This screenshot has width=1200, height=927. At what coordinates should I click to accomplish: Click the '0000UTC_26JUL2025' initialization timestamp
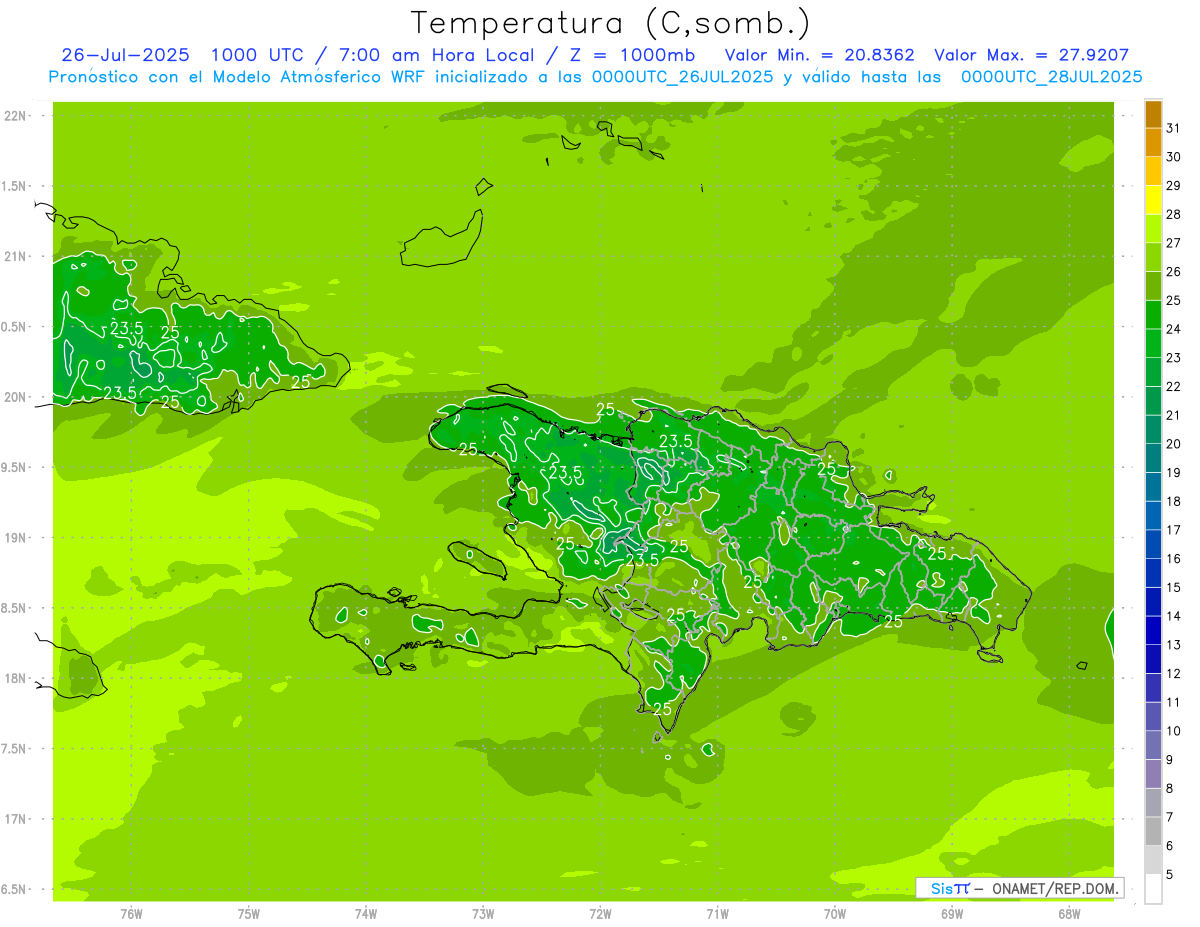682,77
